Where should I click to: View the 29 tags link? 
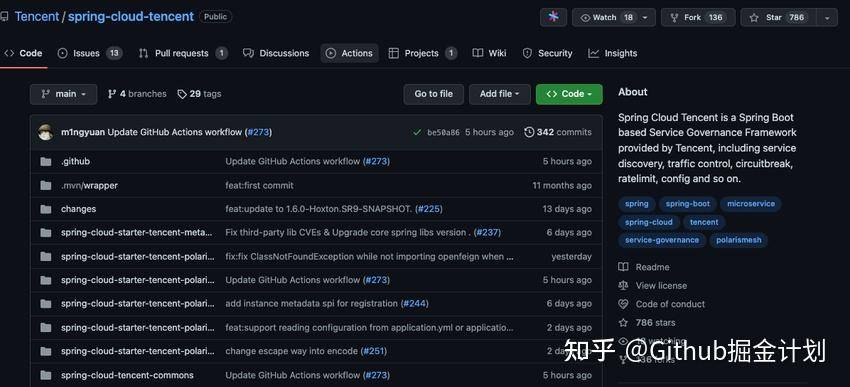pyautogui.click(x=199, y=94)
